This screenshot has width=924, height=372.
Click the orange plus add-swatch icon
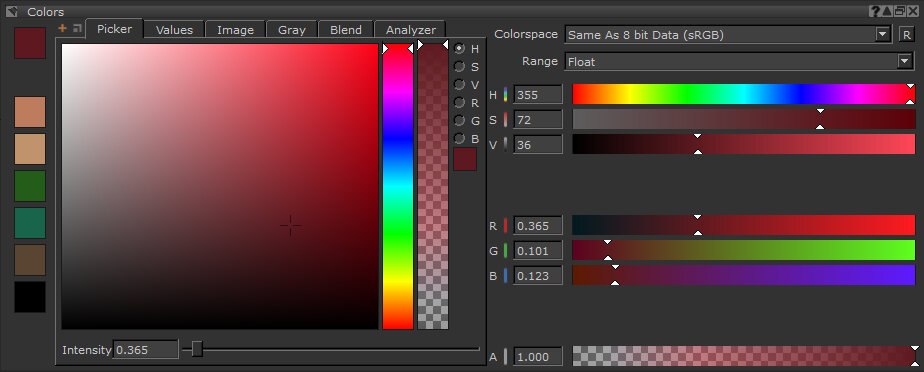[62, 28]
